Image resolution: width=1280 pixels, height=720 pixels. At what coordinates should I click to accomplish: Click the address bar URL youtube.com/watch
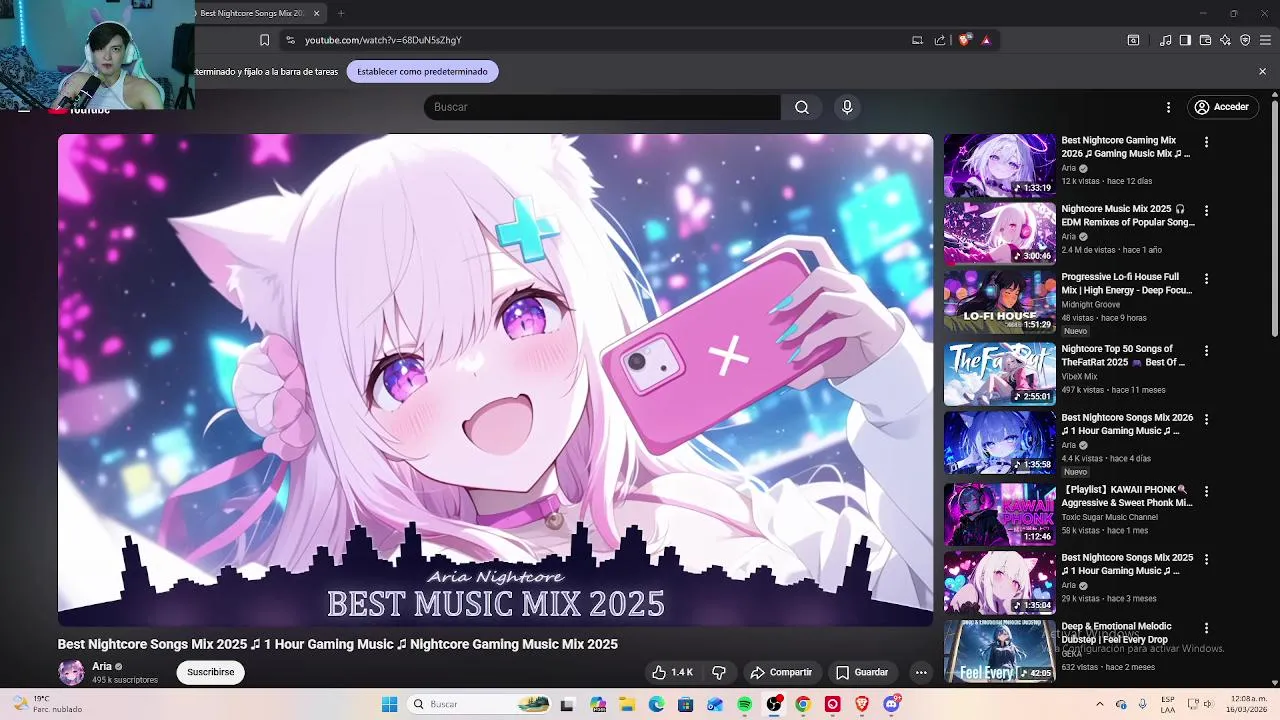tap(383, 40)
